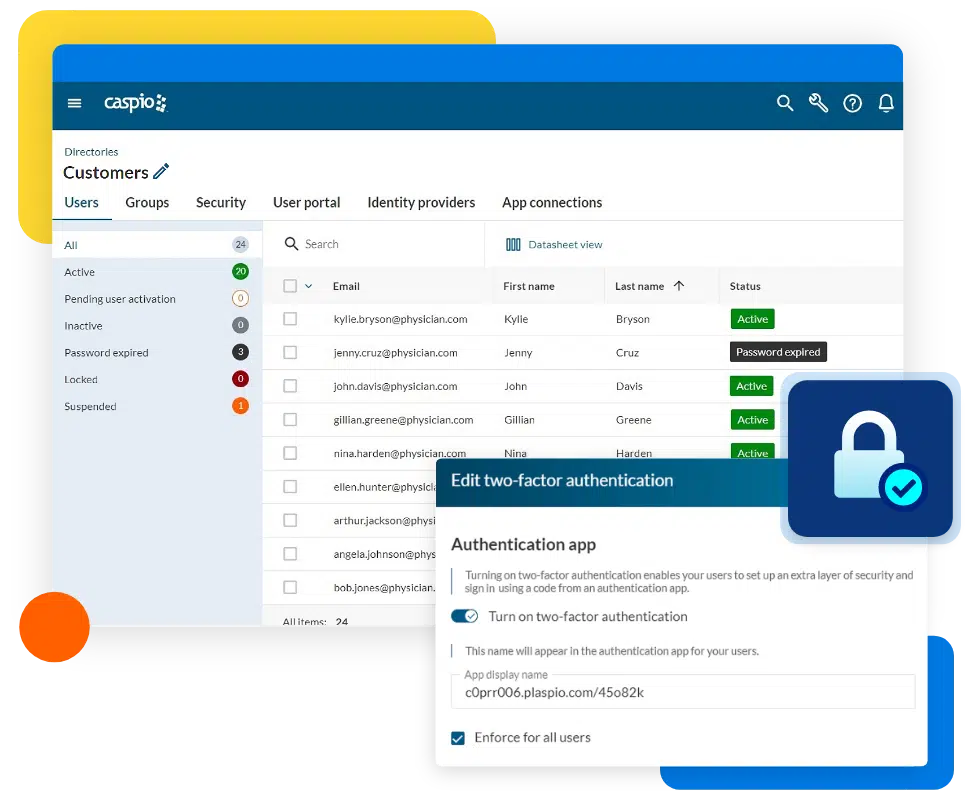
Task: Click the pencil icon to rename Customers
Action: click(x=162, y=172)
